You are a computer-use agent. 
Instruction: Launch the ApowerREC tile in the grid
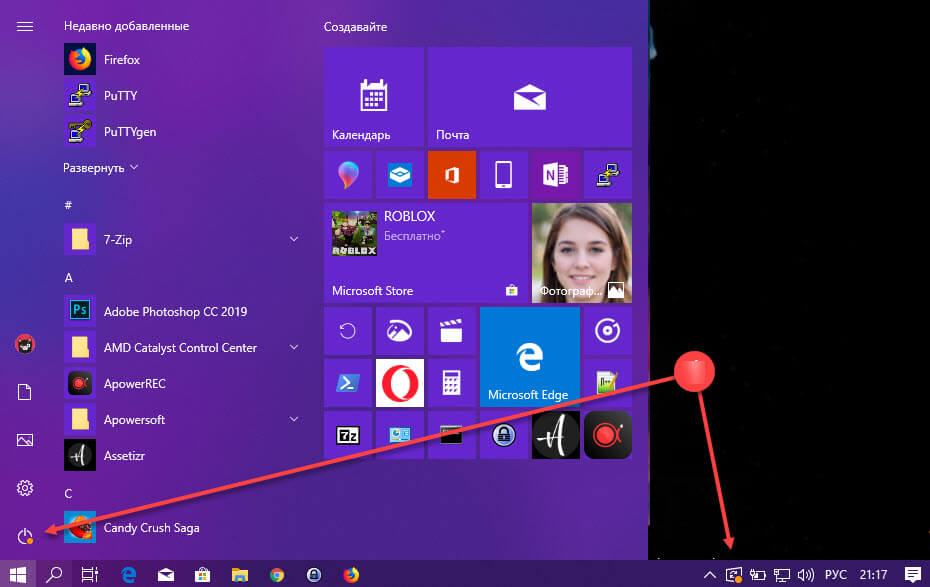608,435
